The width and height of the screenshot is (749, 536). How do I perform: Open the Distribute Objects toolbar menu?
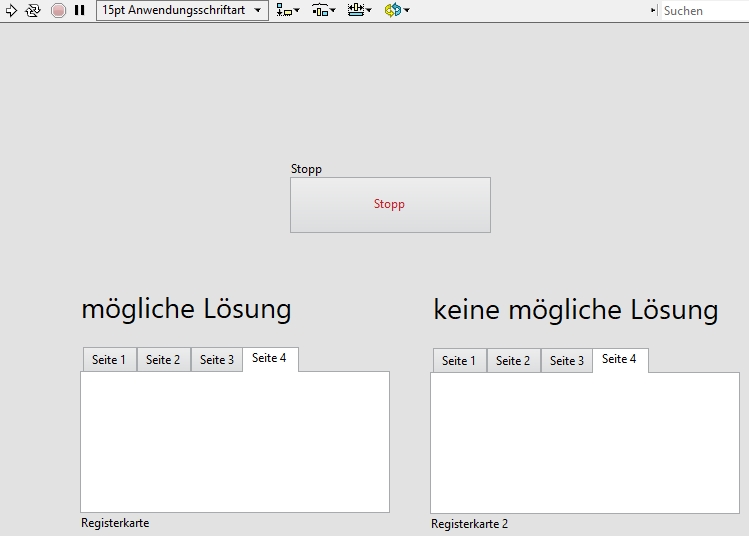click(x=323, y=10)
